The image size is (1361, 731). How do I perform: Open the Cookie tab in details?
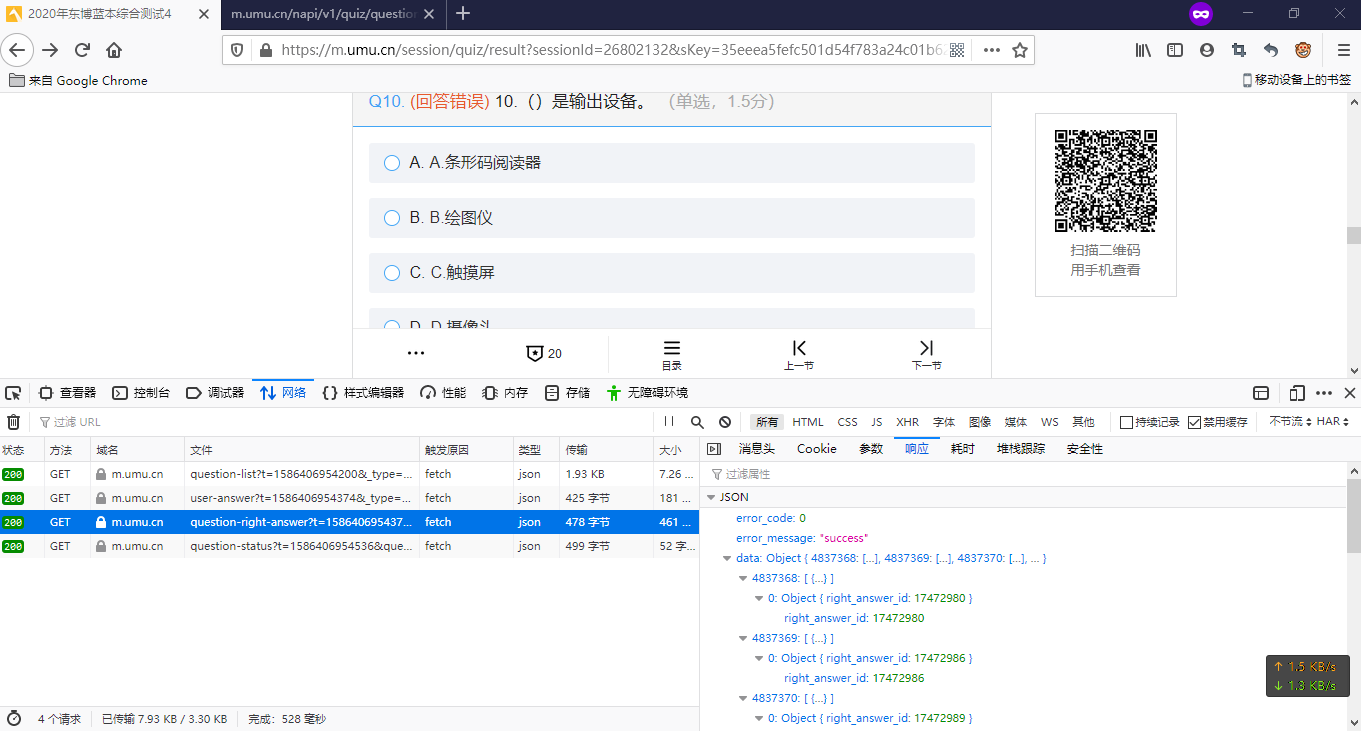click(816, 449)
